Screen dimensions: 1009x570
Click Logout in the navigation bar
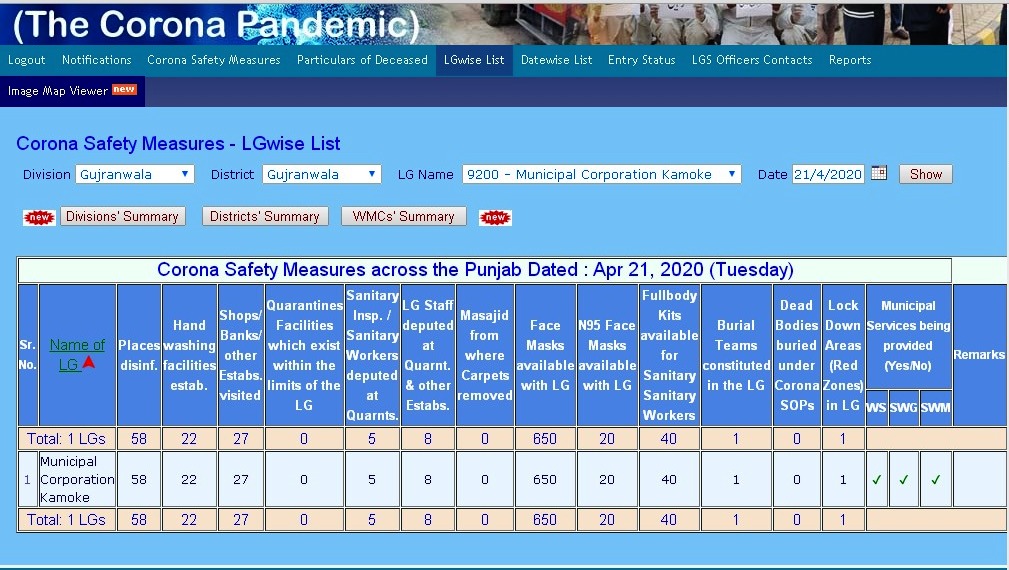tap(26, 60)
